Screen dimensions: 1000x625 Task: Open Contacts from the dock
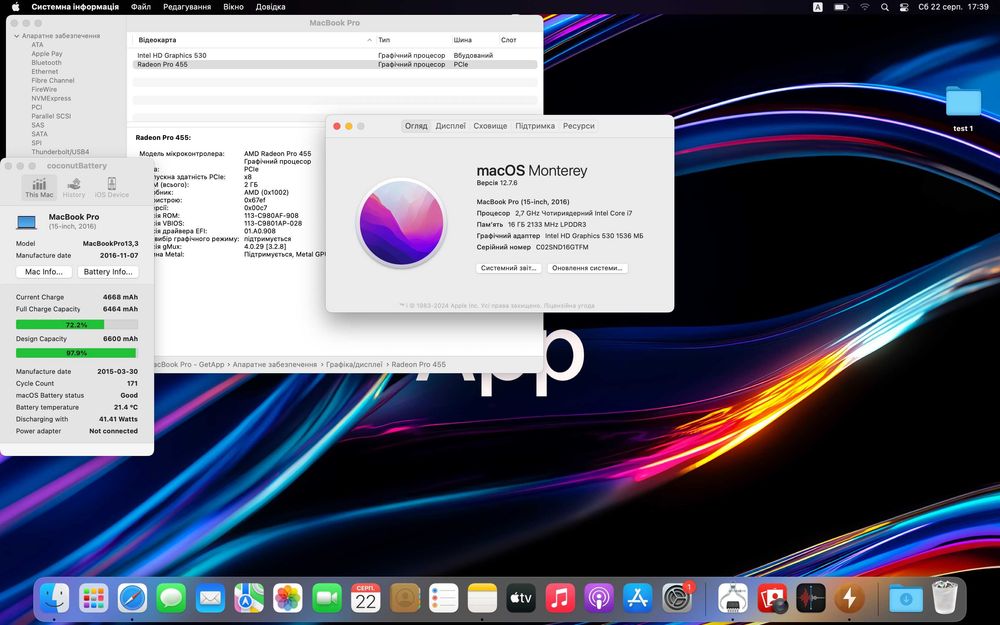tap(404, 598)
